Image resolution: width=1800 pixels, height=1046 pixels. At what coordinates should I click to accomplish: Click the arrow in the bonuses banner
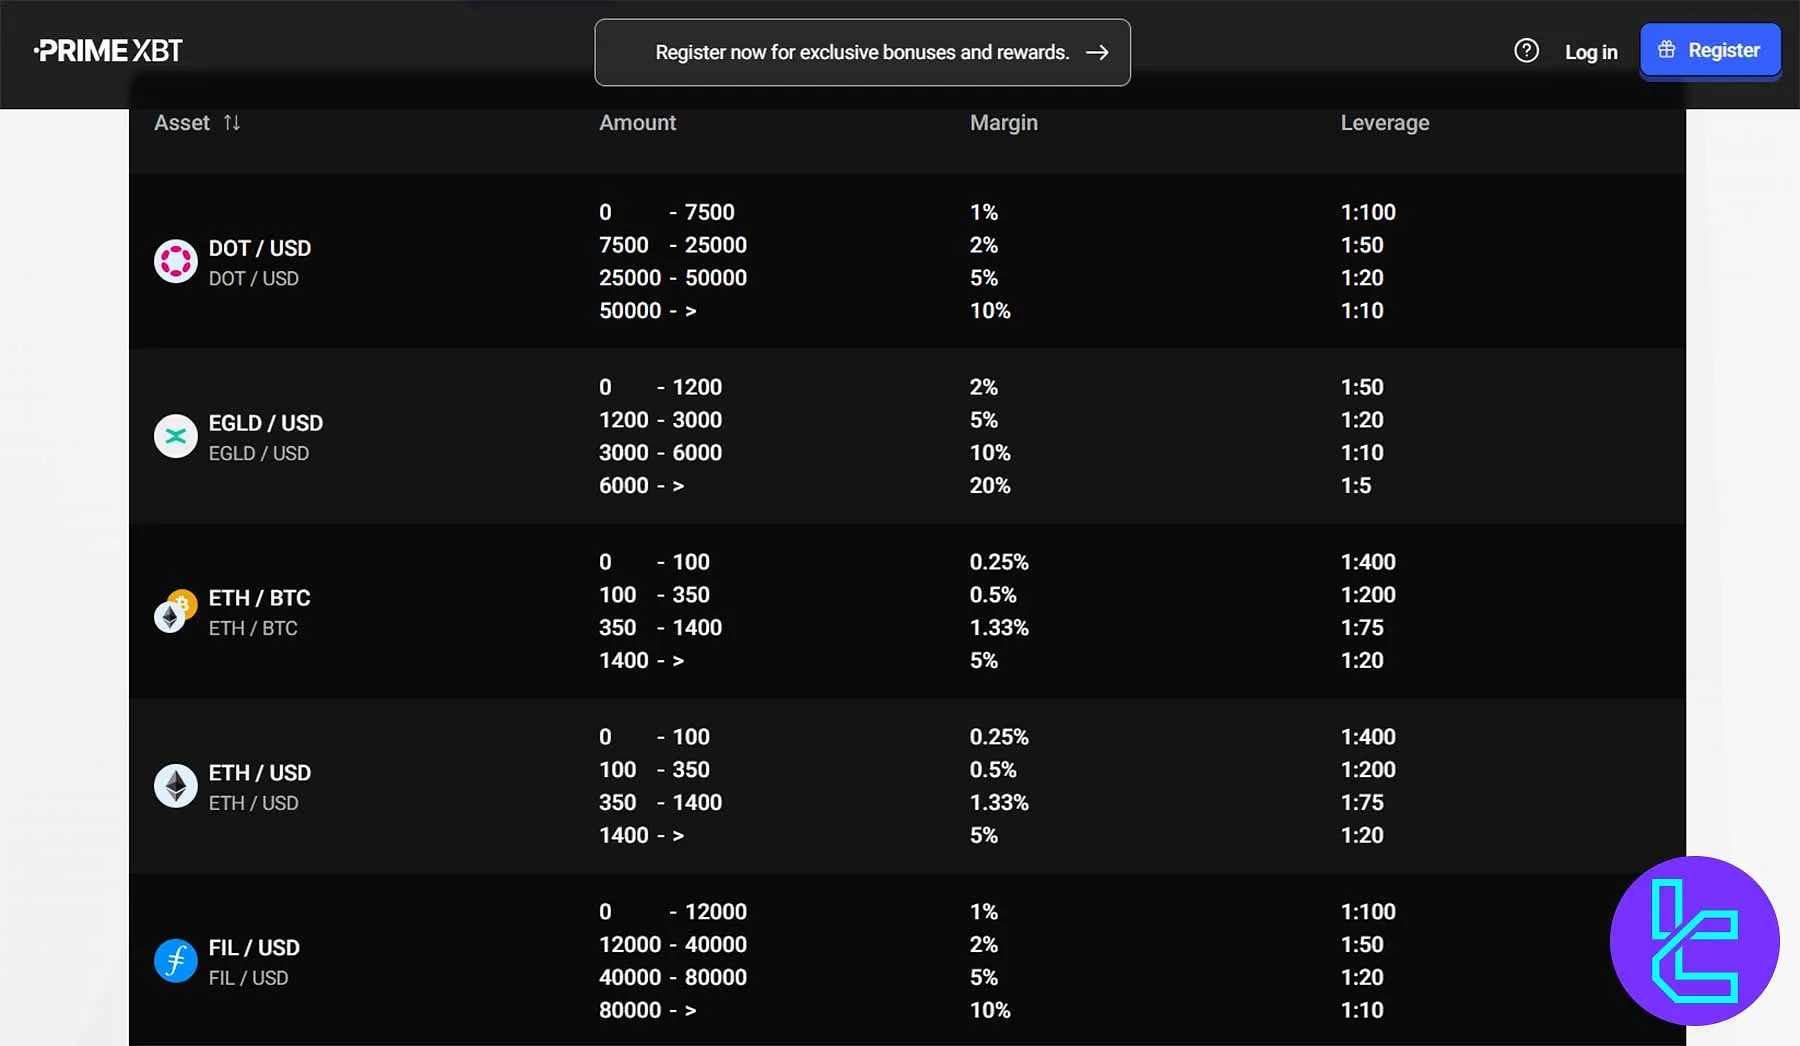pyautogui.click(x=1097, y=52)
